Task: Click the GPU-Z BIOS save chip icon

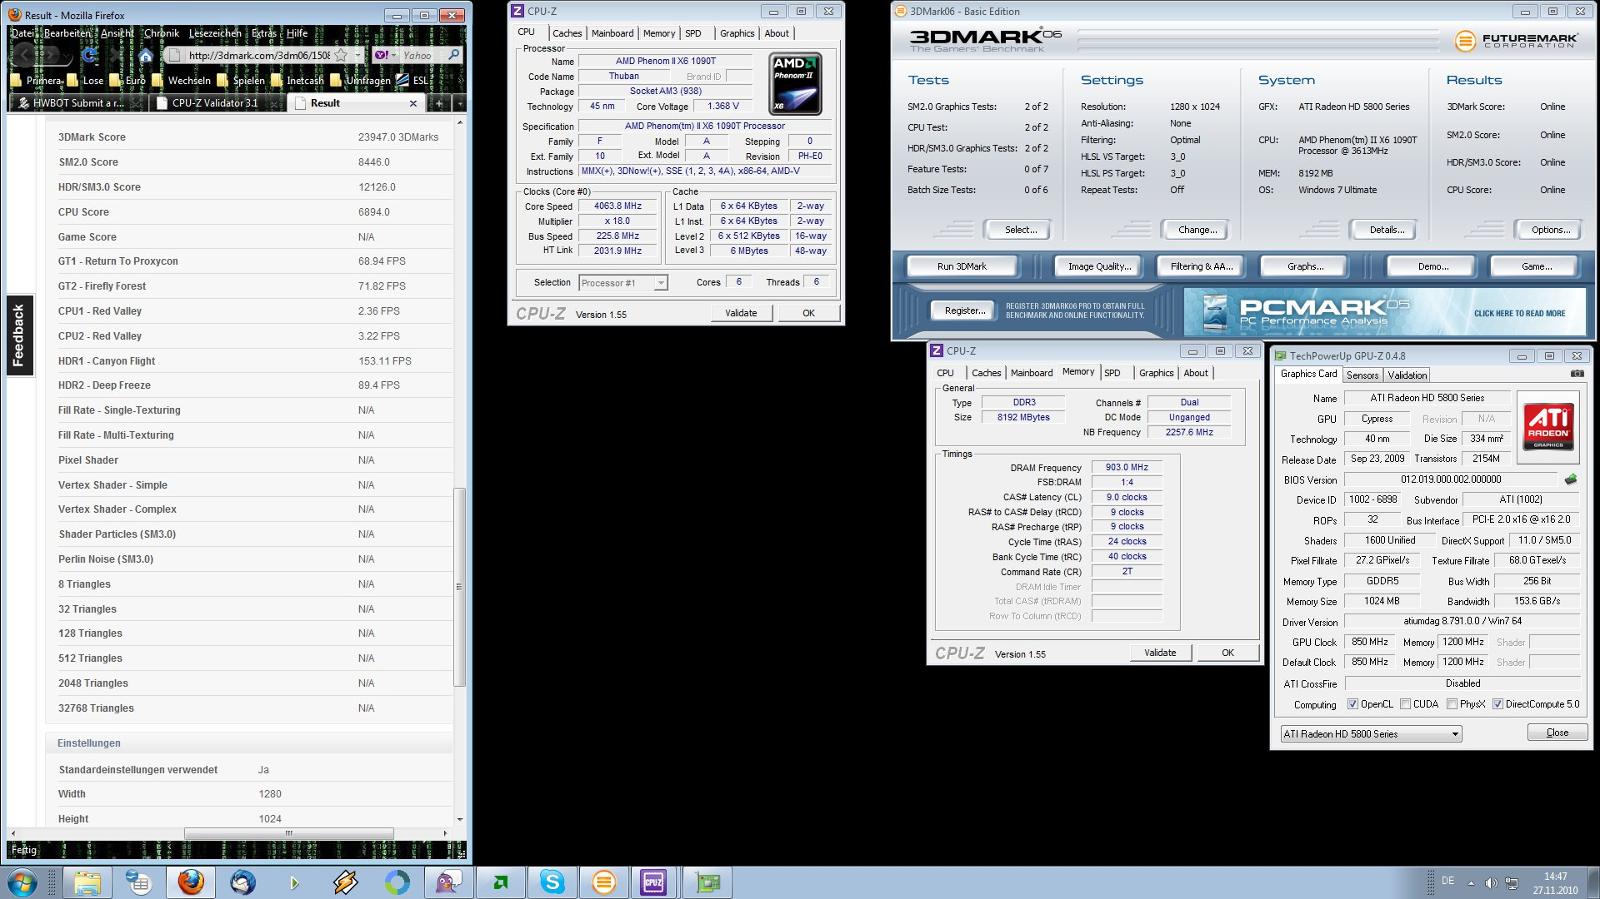Action: pos(1571,479)
